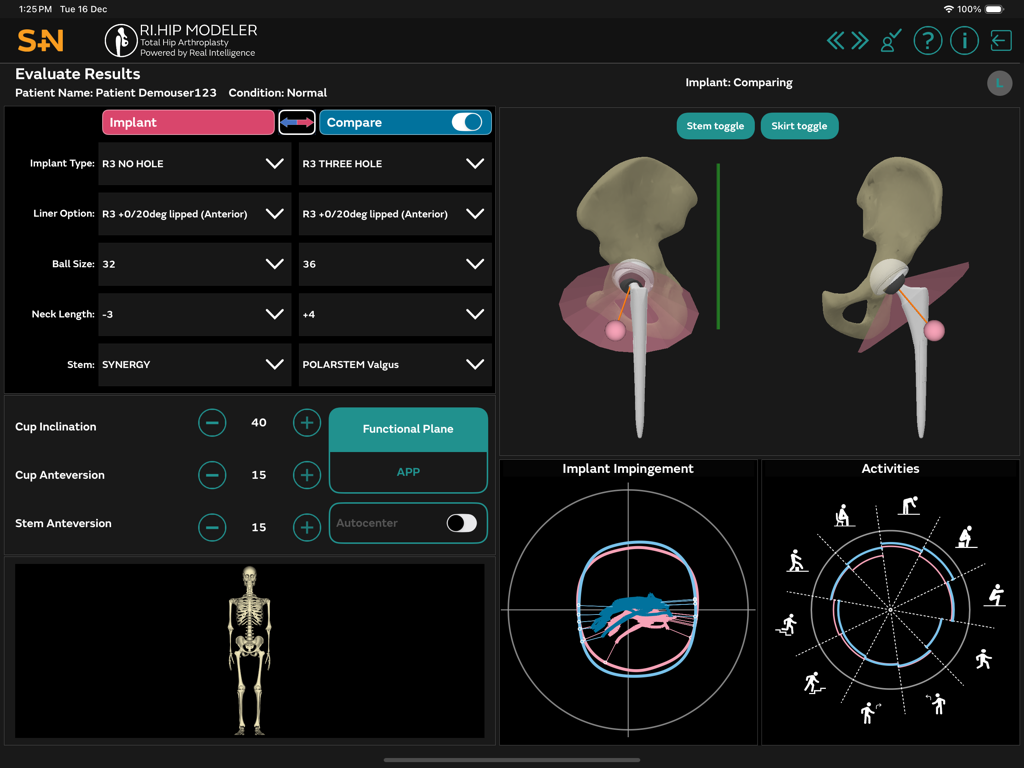This screenshot has width=1024, height=768.
Task: Open the Ball Size 32 dropdown
Action: point(195,264)
